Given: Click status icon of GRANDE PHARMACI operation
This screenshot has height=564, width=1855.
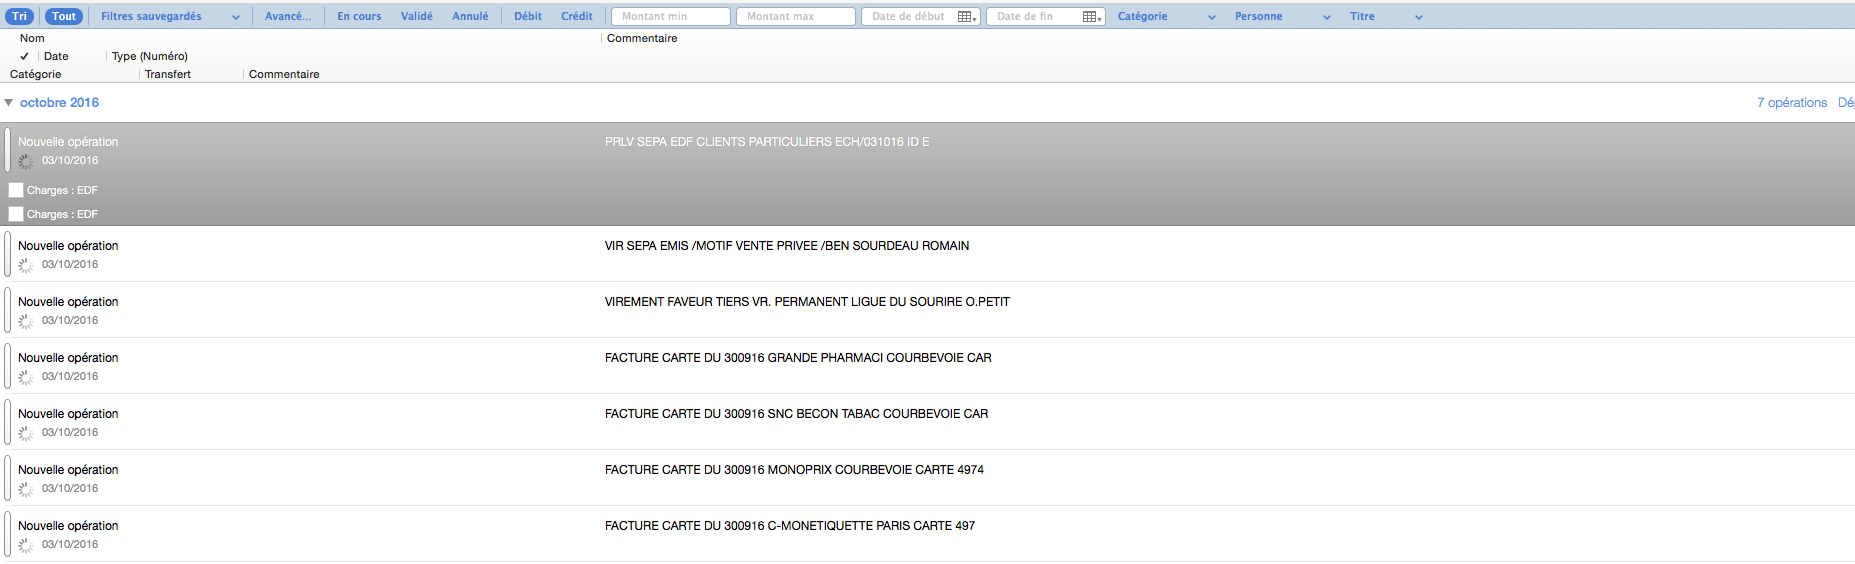Looking at the screenshot, I should pos(26,377).
